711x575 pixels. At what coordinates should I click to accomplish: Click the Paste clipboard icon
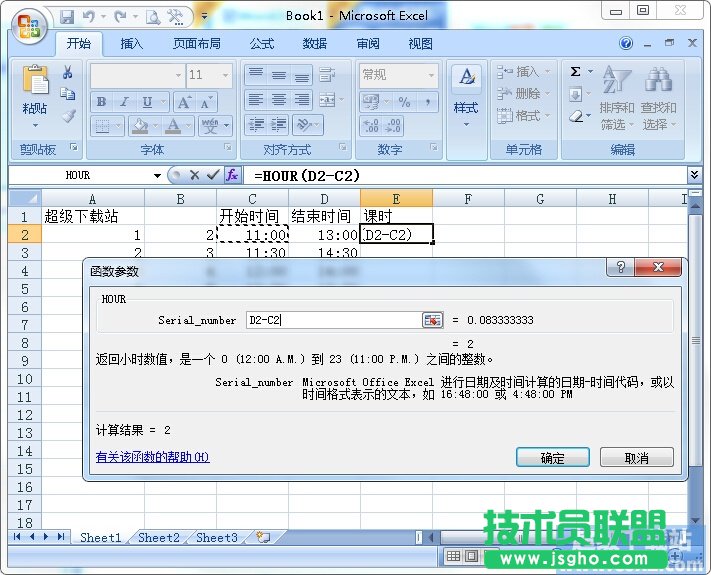(35, 84)
